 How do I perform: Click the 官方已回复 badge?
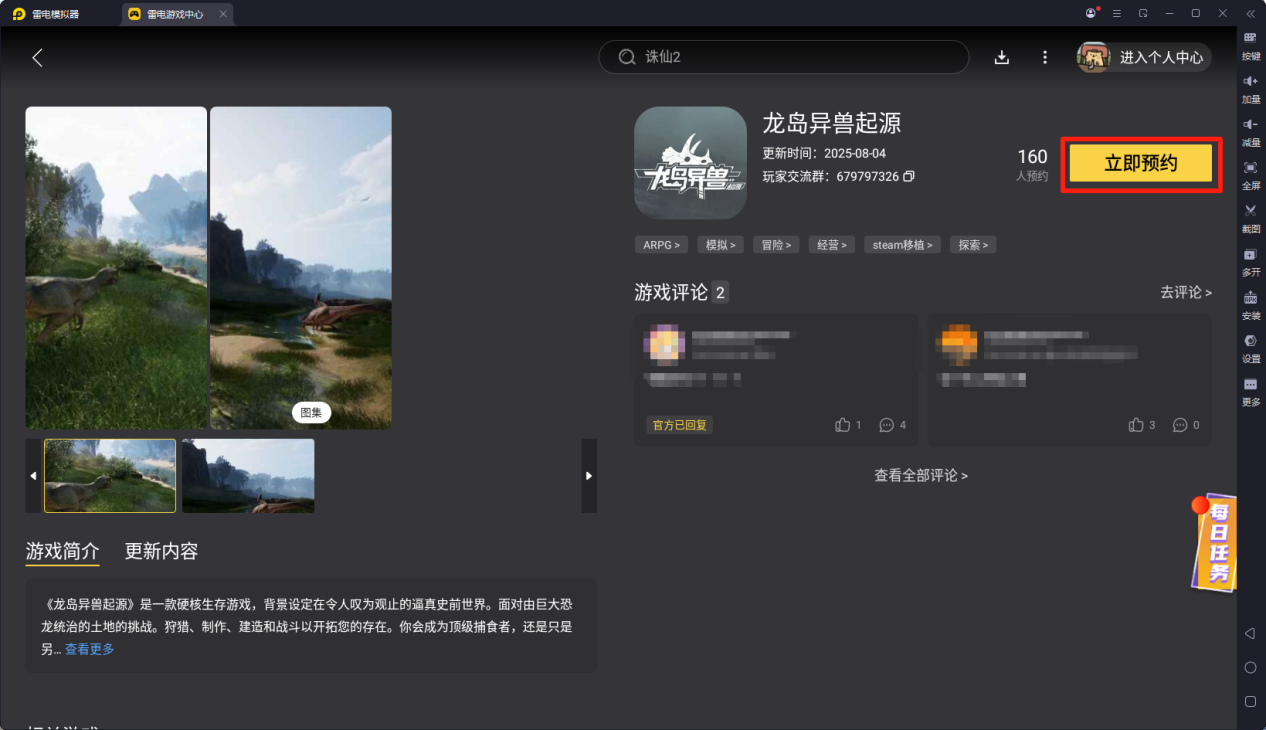point(680,425)
